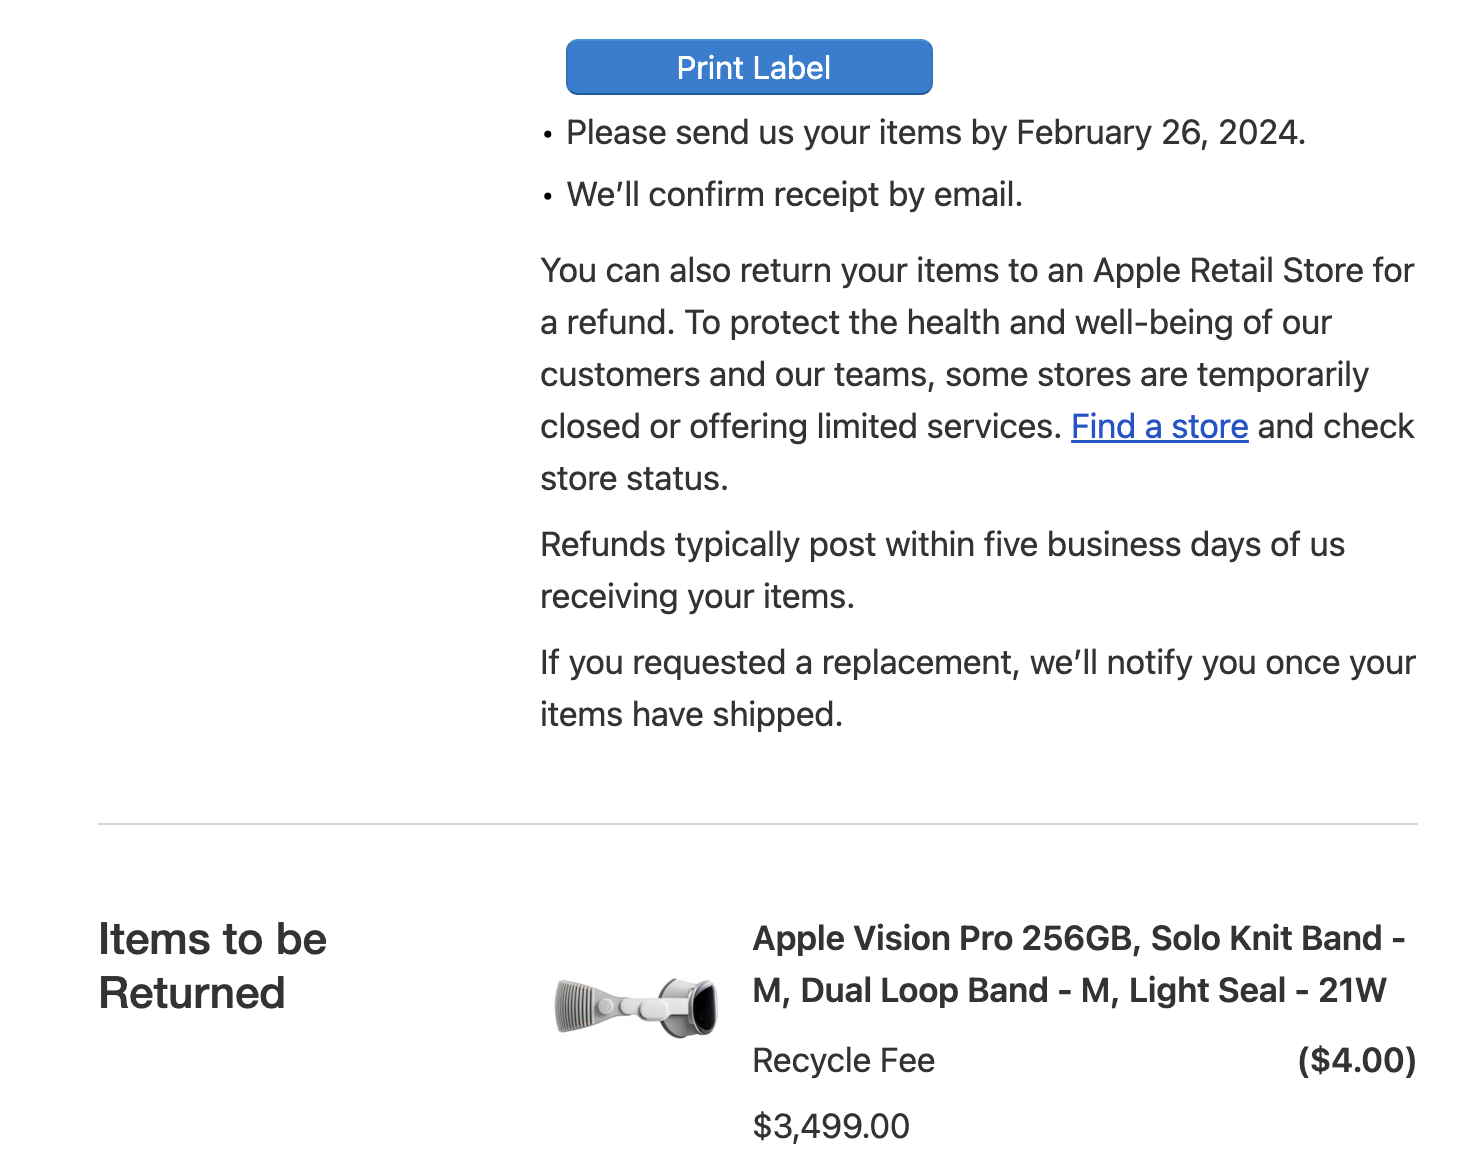Click the words store status
Screen dimensions: 1462x1152
point(633,479)
